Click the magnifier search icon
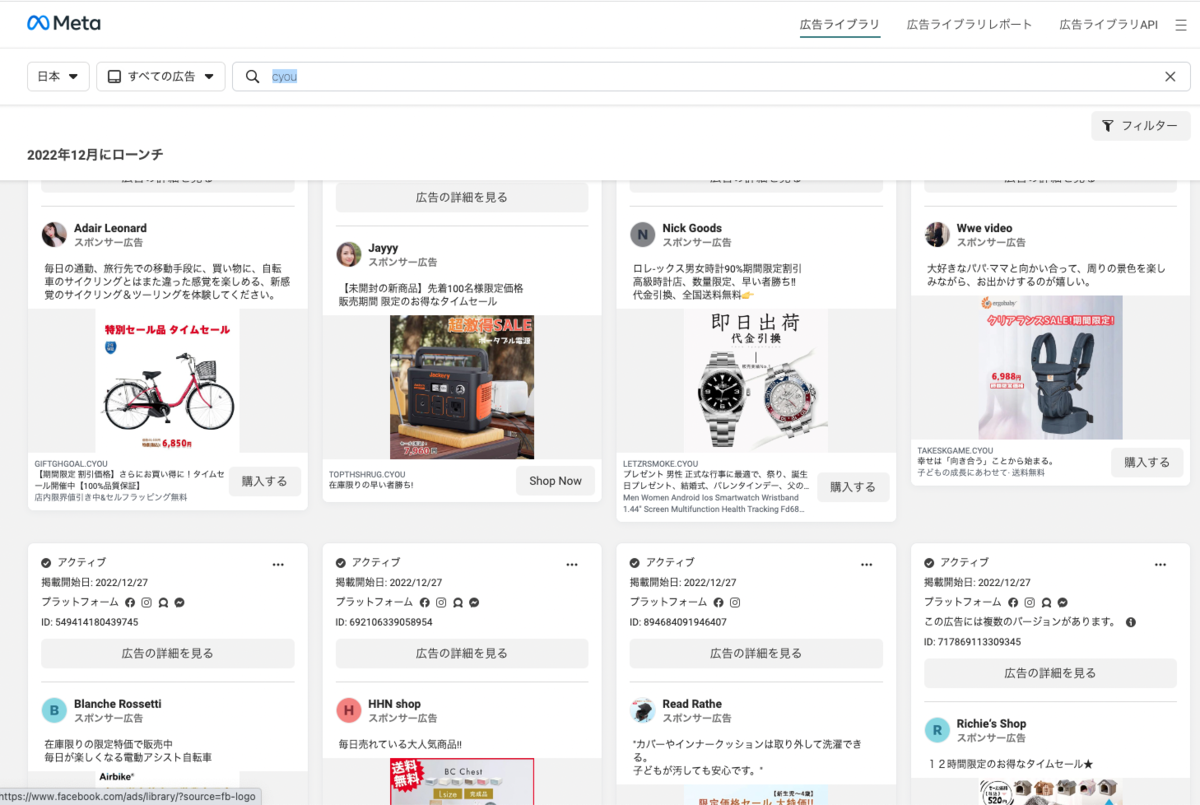 [252, 77]
